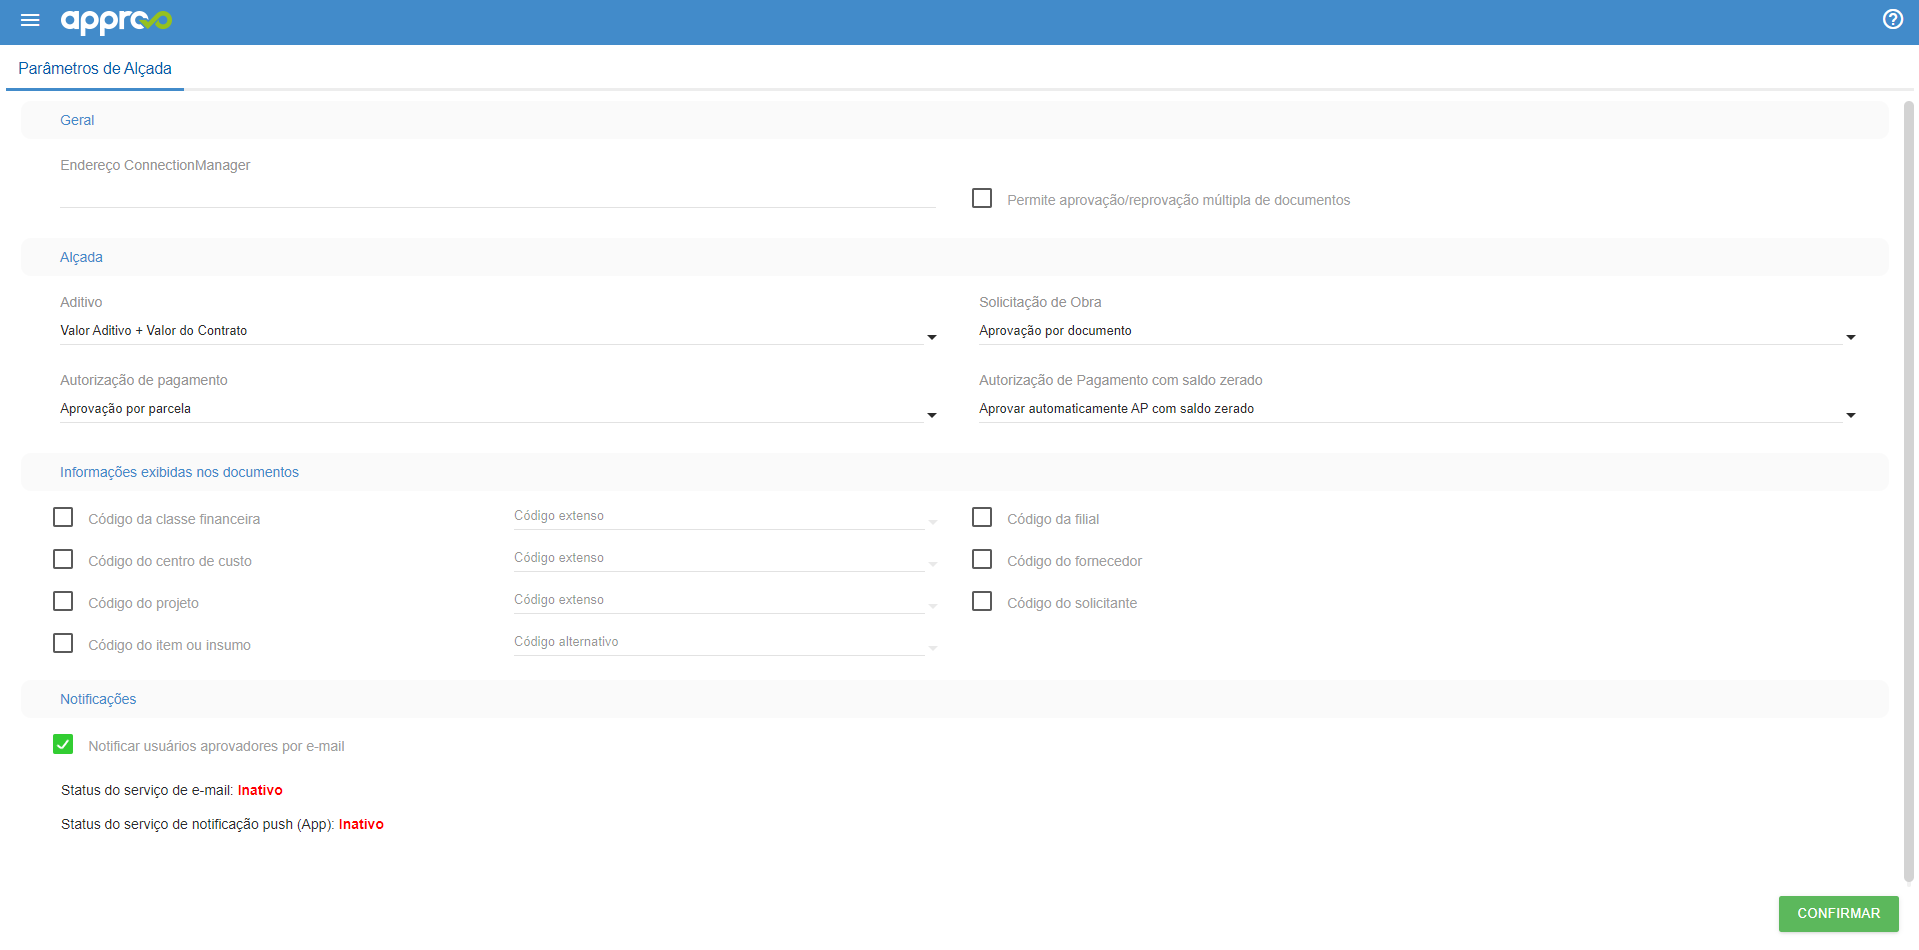Select the Parâmetros de Alçada tab
The width and height of the screenshot is (1919, 950).
tap(95, 68)
